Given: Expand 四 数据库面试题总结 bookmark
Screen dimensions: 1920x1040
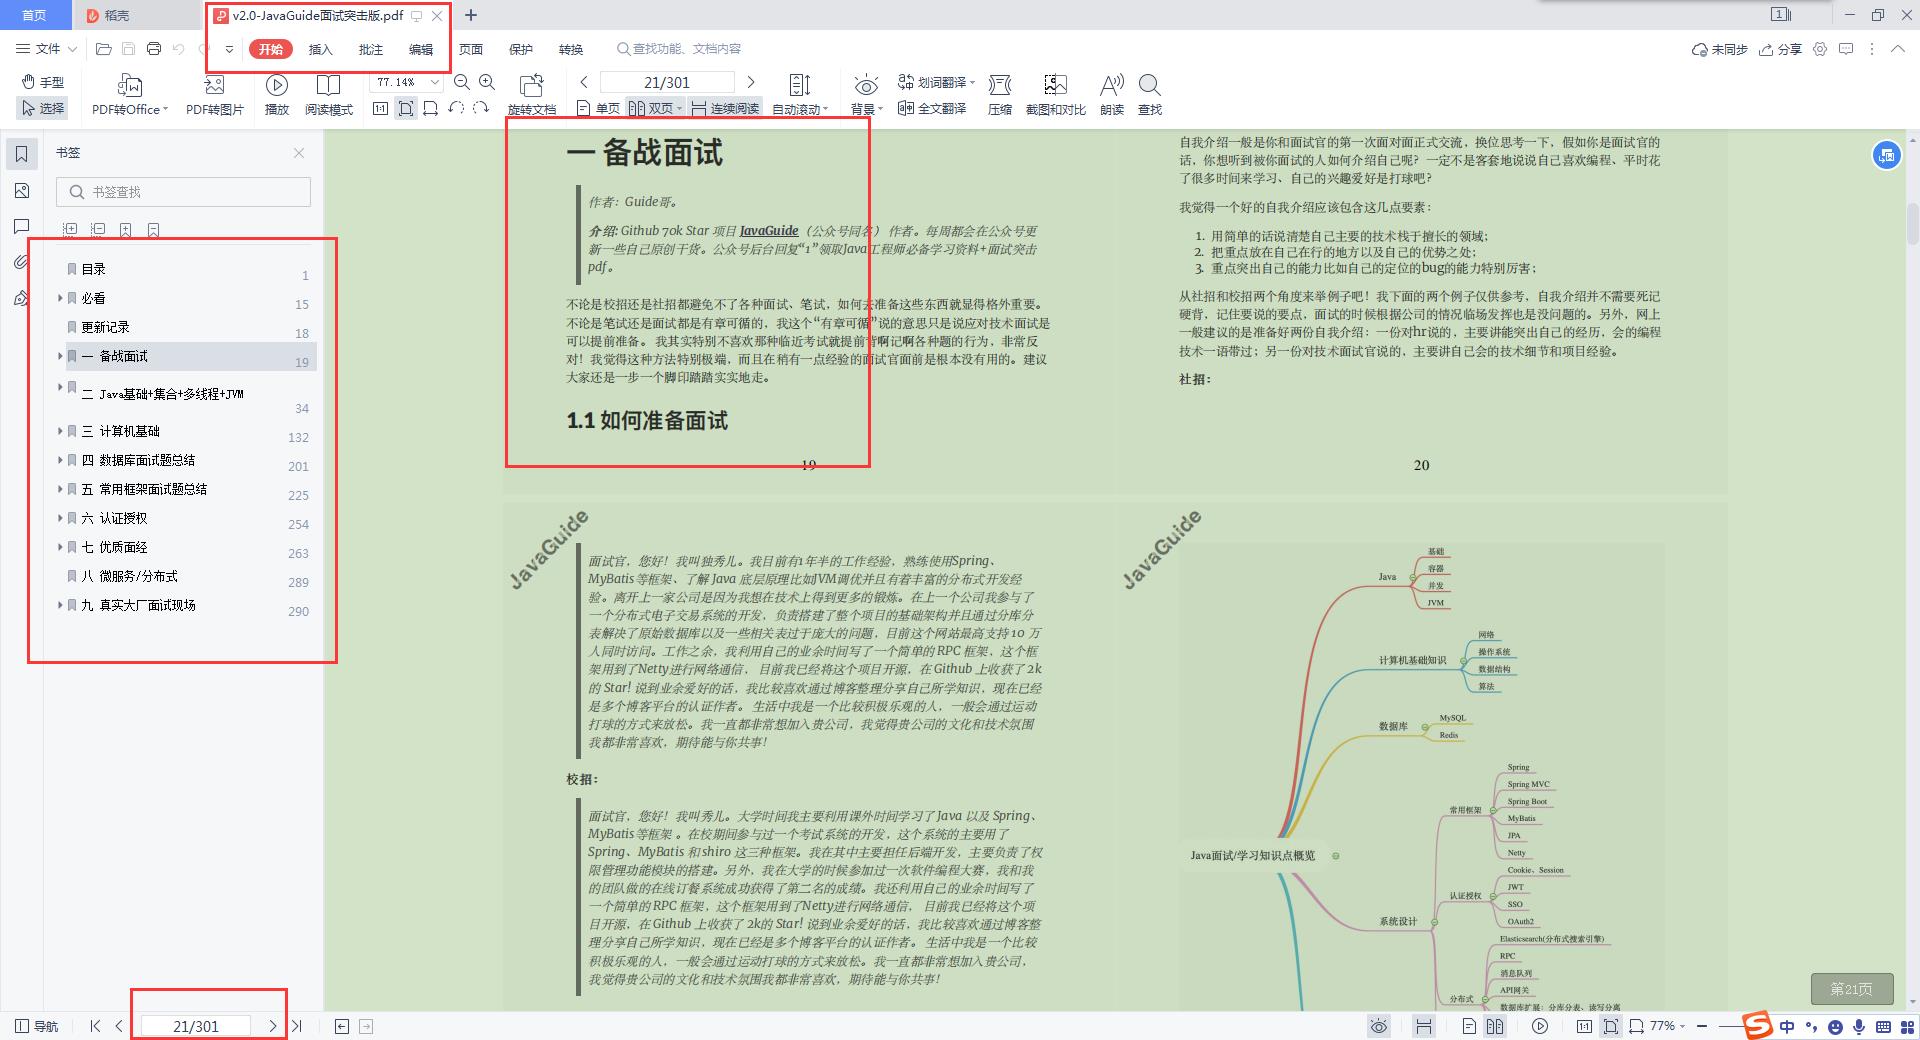Looking at the screenshot, I should coord(60,460).
